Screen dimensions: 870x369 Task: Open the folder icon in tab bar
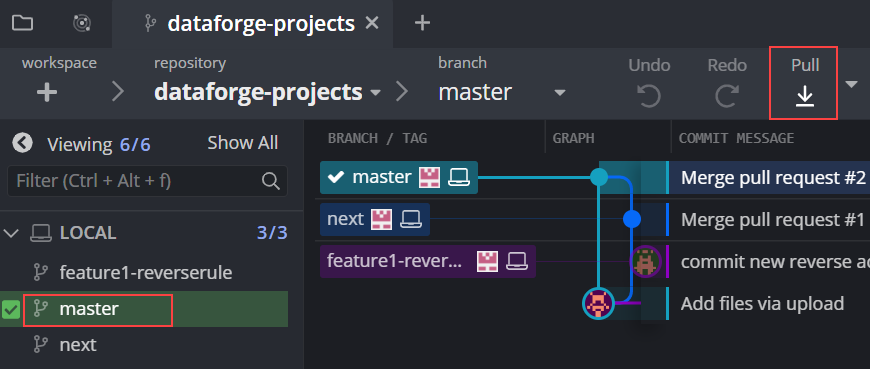pos(22,23)
